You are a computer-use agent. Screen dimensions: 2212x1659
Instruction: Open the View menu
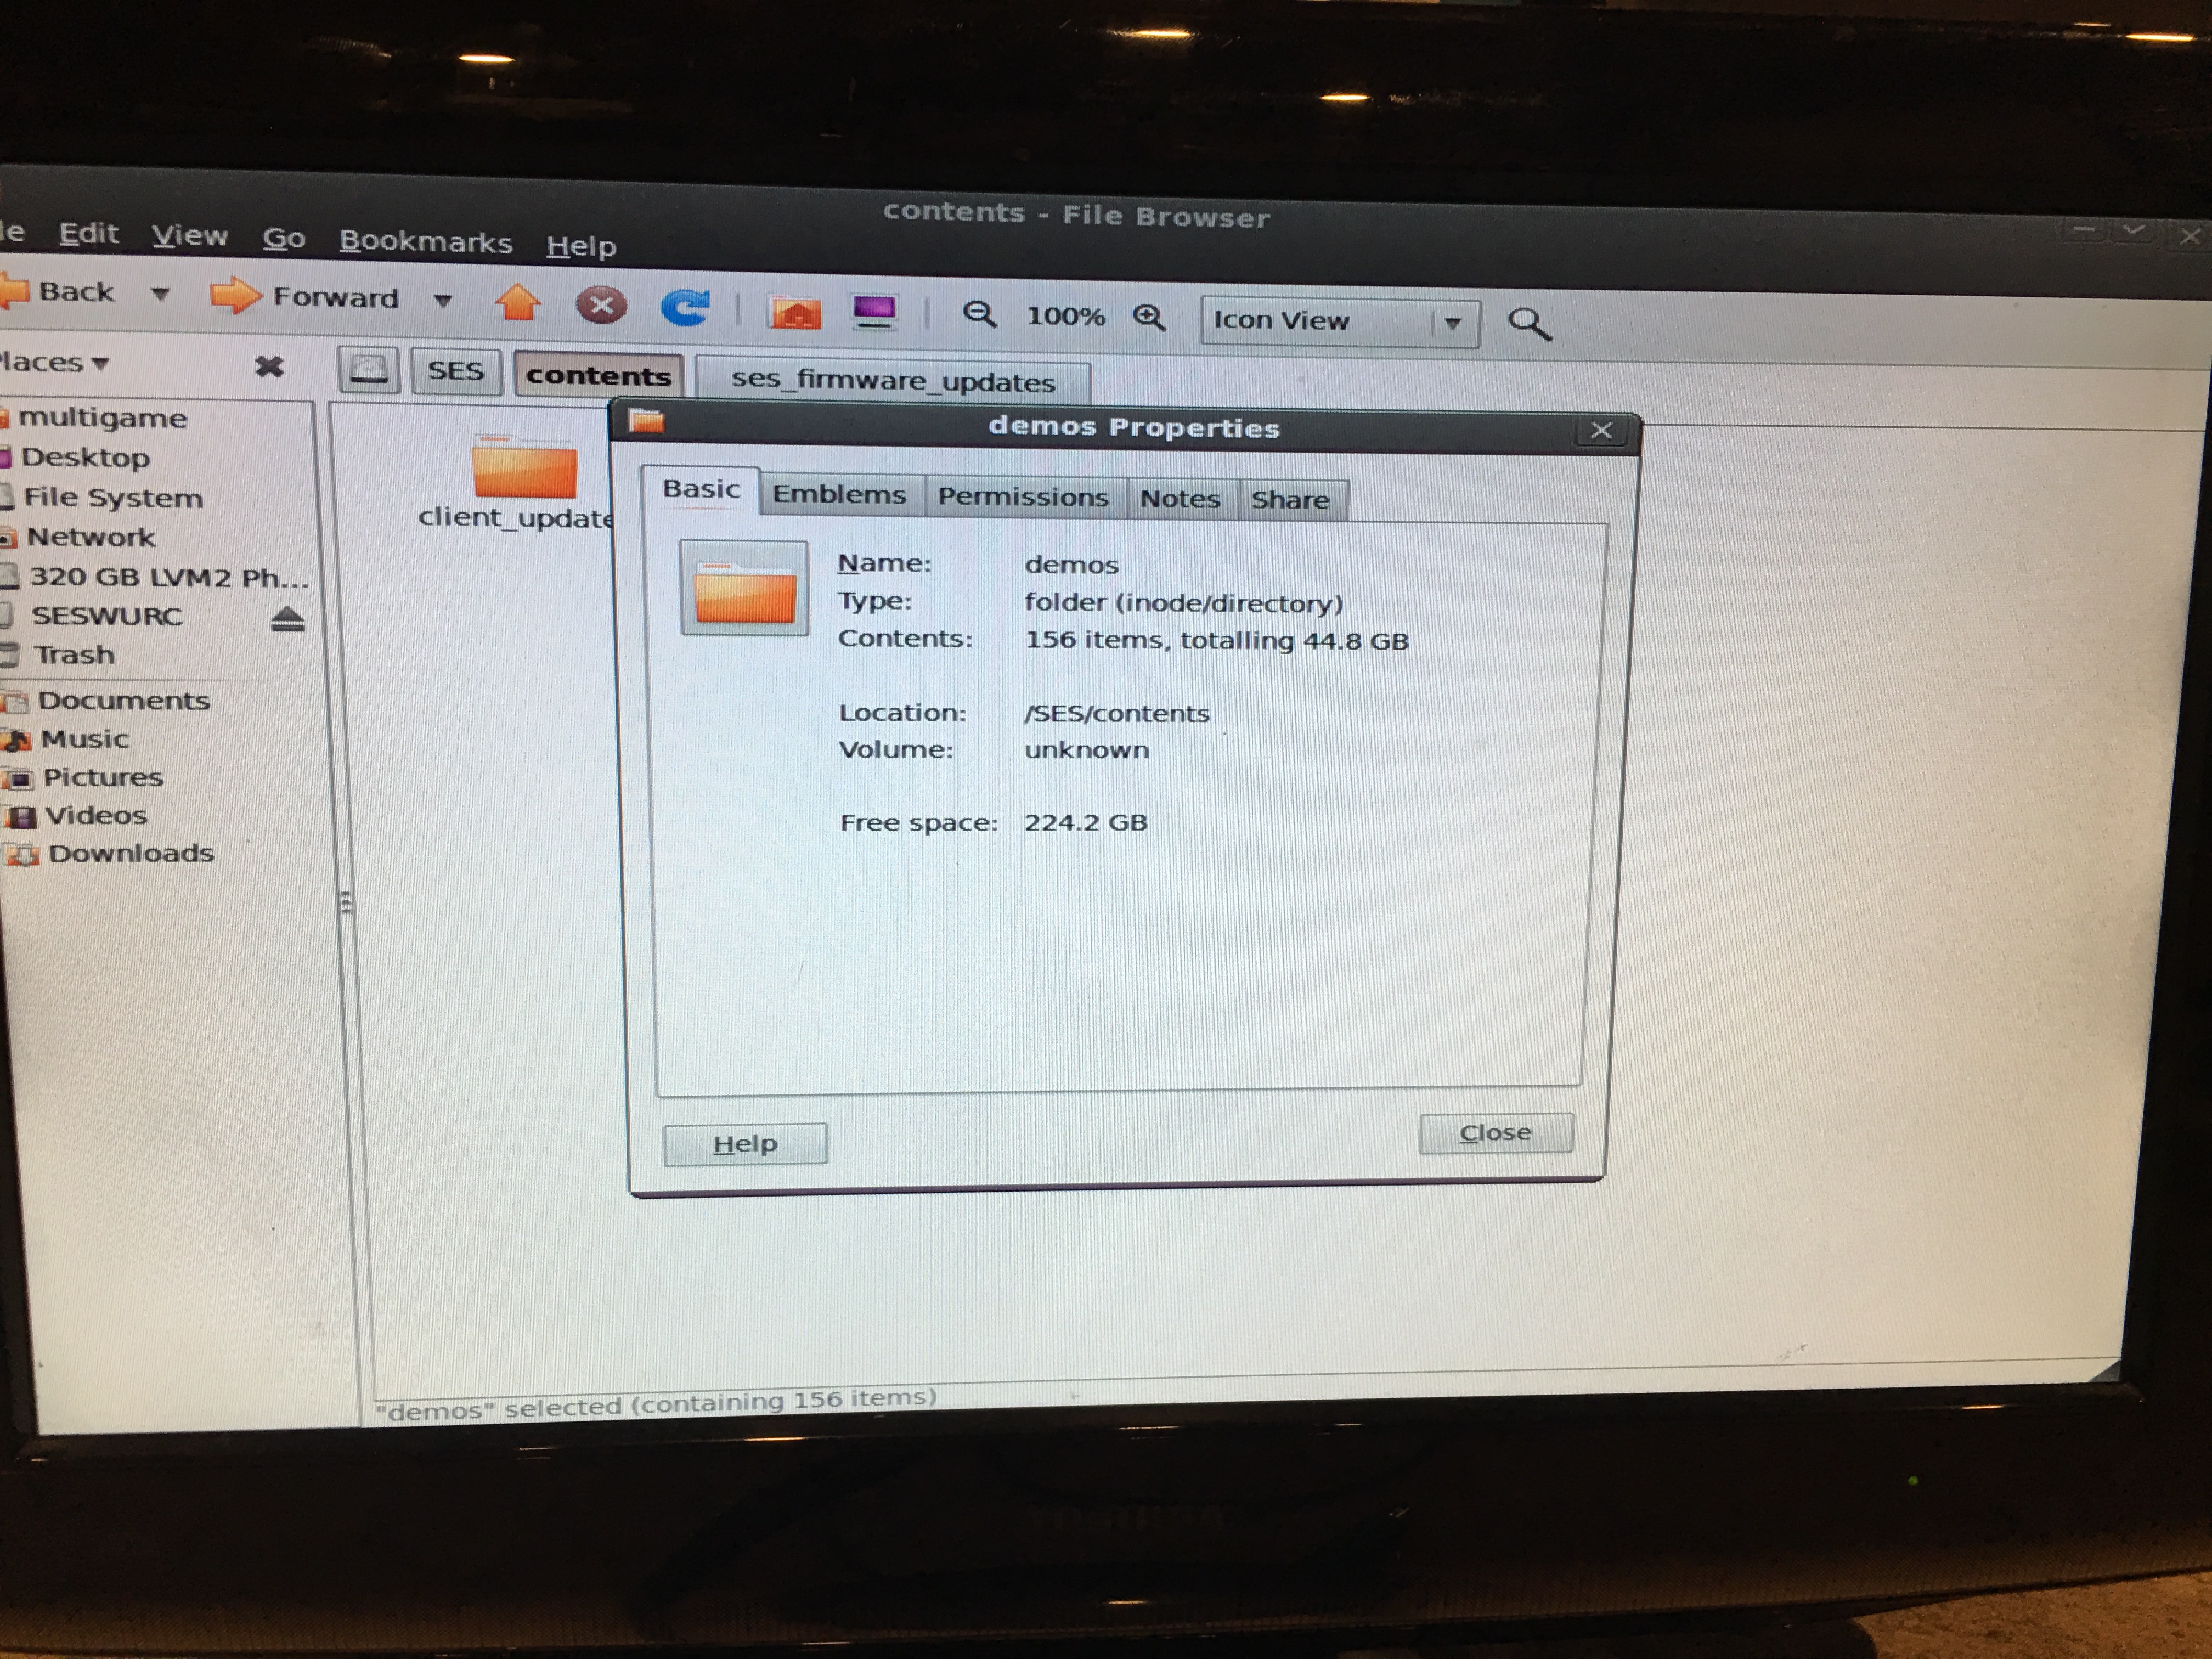pyautogui.click(x=190, y=236)
